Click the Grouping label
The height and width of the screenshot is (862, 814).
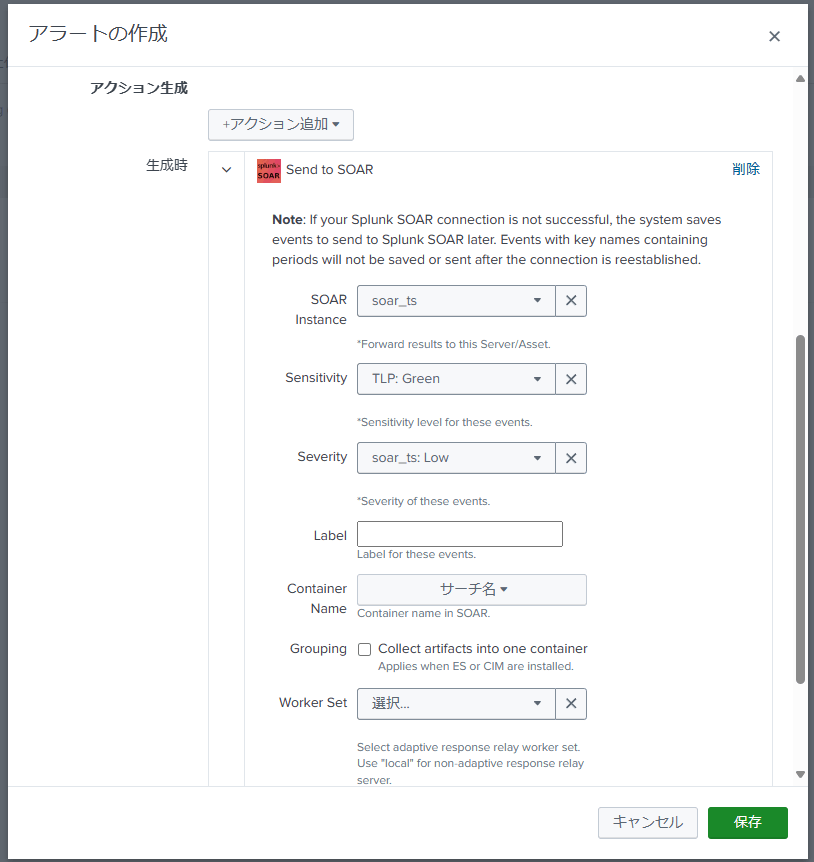click(x=318, y=649)
